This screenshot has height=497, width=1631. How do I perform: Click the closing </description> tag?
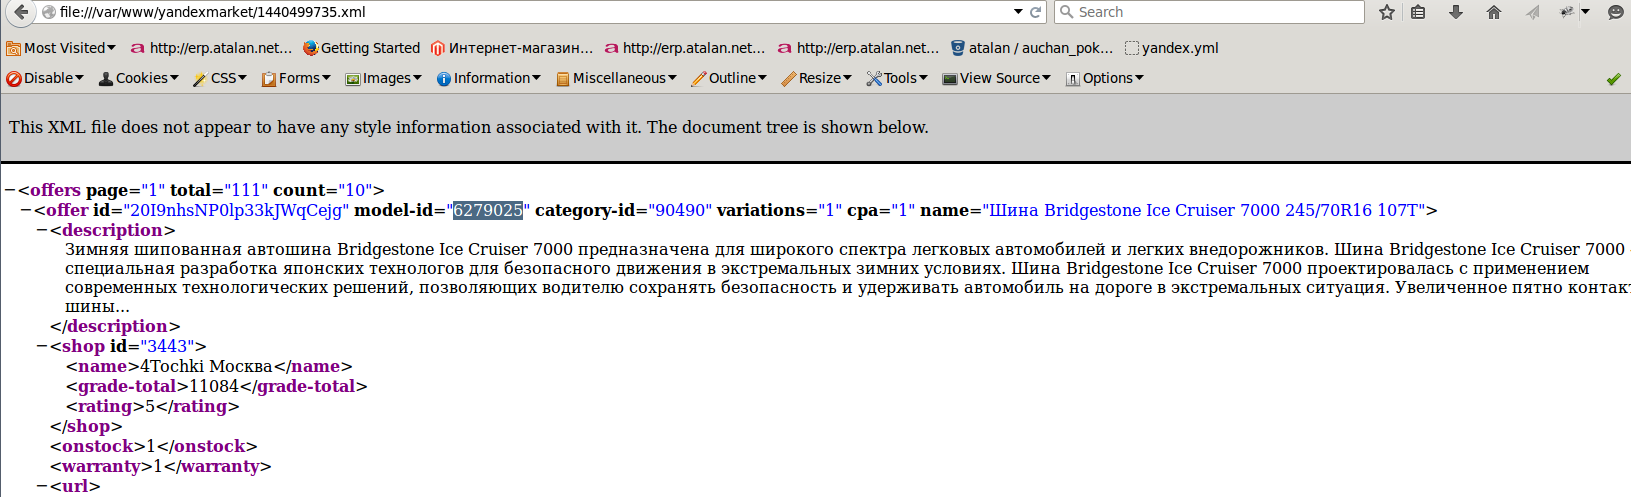point(115,326)
